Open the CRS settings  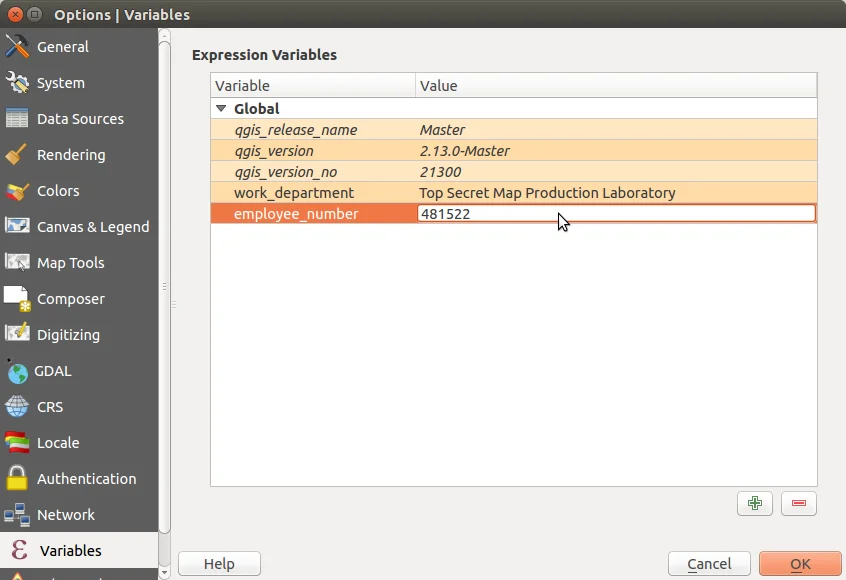point(53,406)
